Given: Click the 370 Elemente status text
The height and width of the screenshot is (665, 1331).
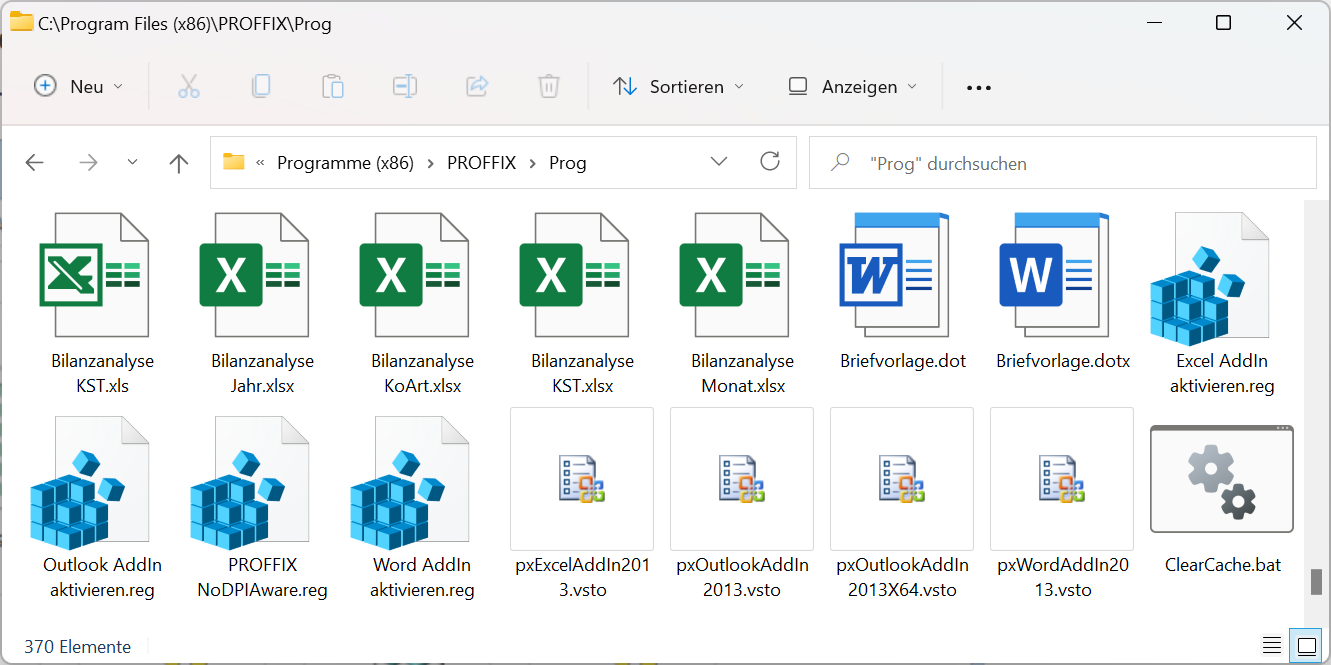Looking at the screenshot, I should point(78,647).
